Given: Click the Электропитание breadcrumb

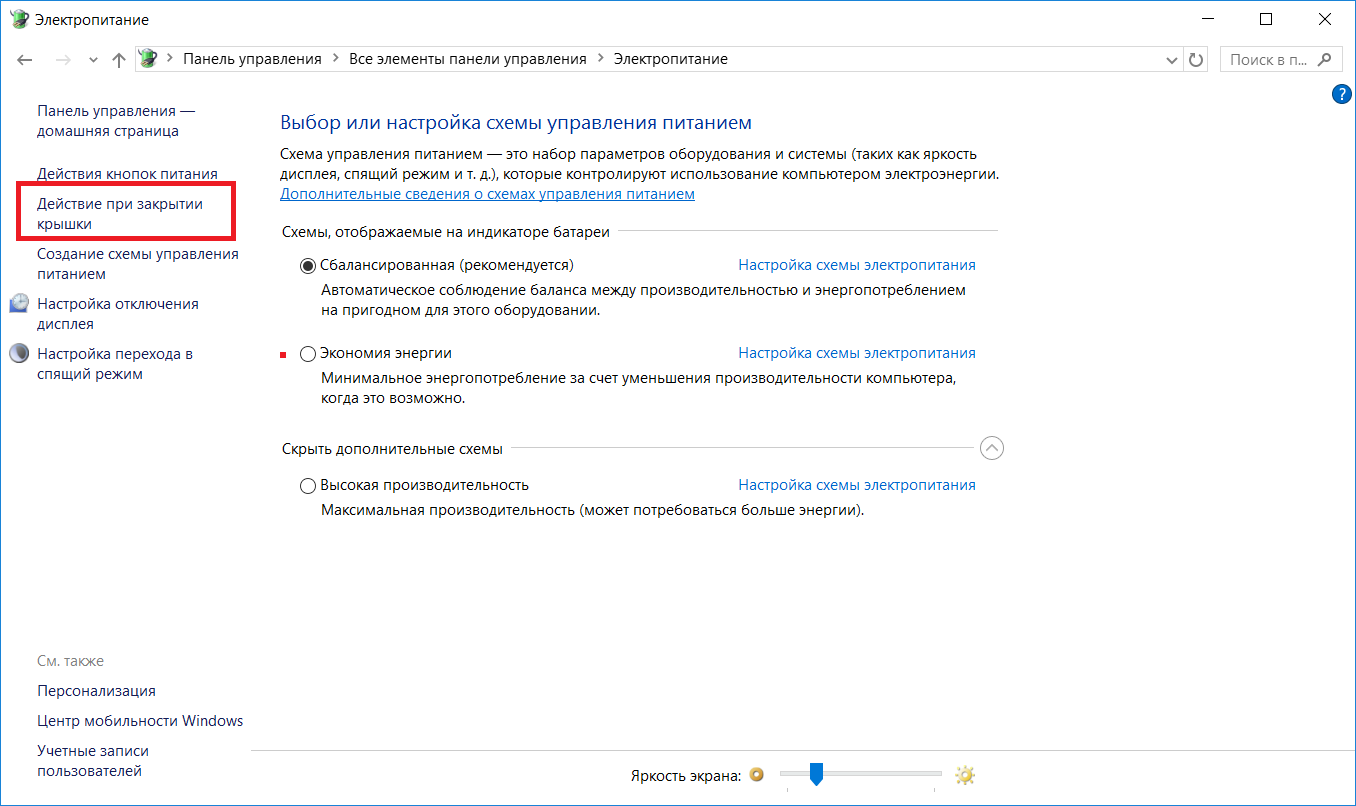Looking at the screenshot, I should point(670,59).
